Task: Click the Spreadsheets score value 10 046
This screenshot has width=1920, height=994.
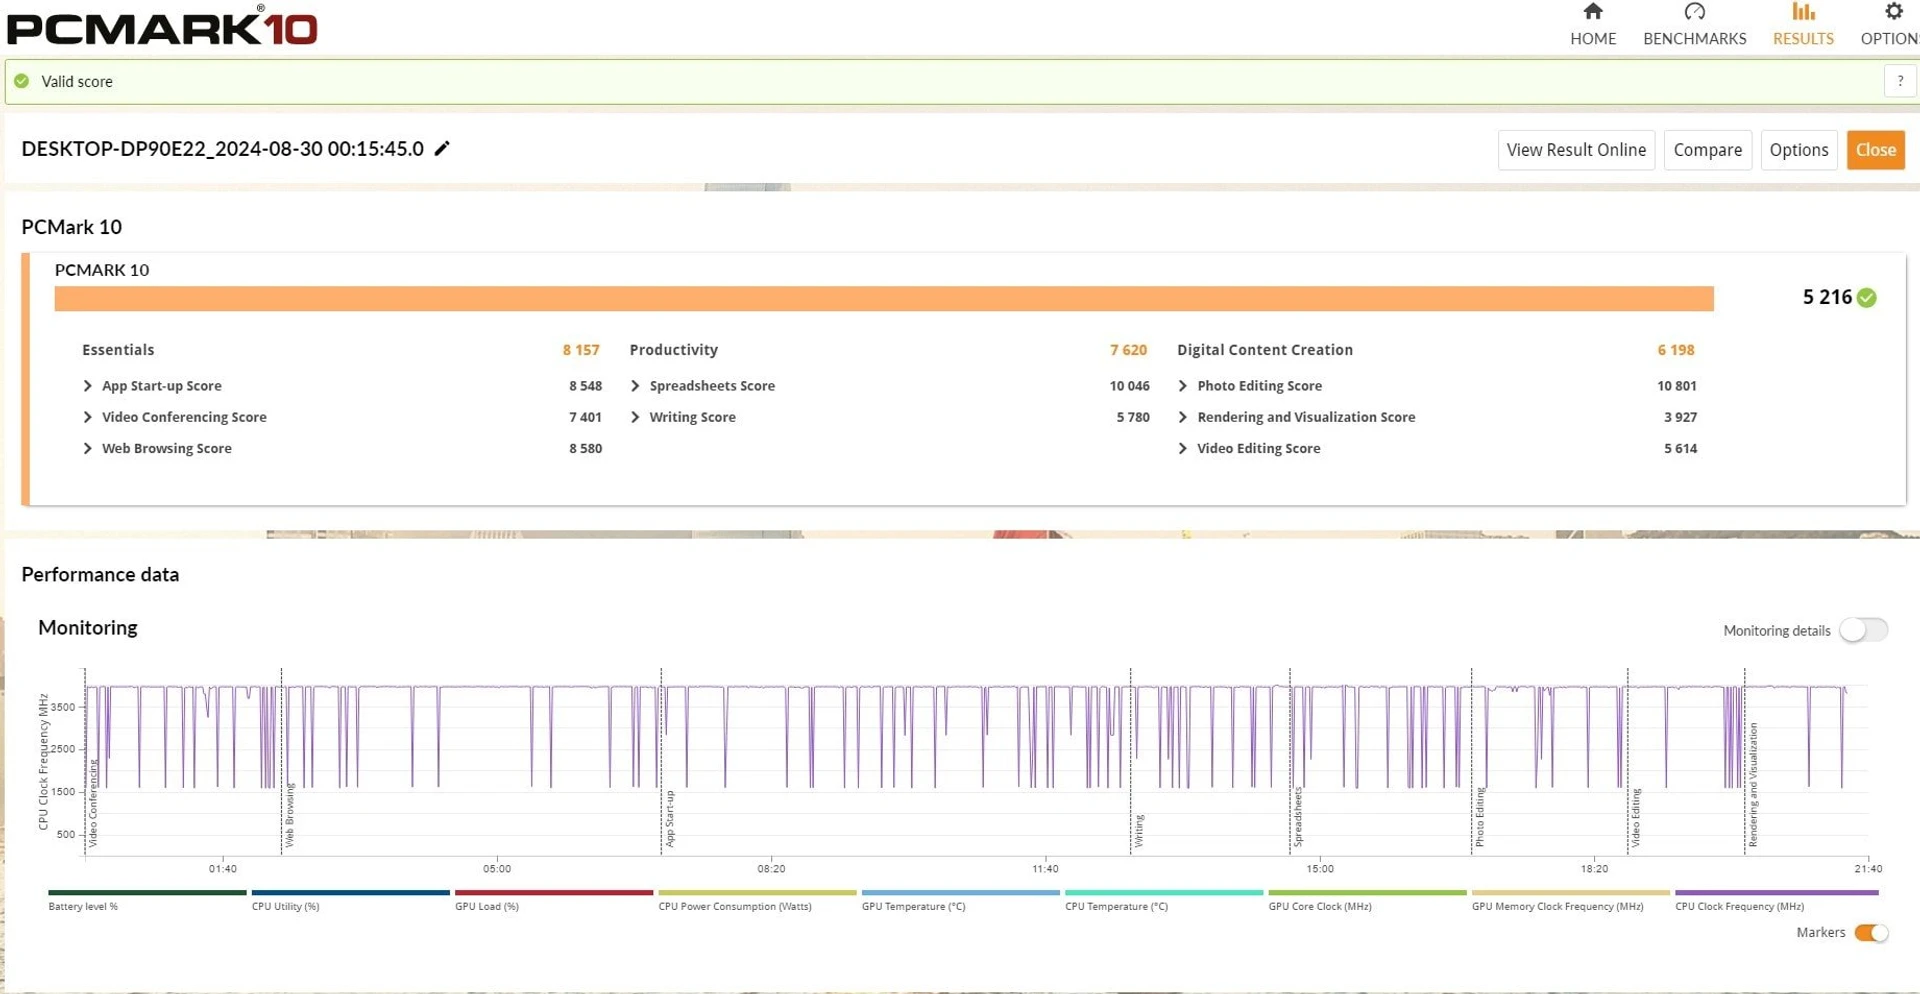Action: [x=1129, y=386]
